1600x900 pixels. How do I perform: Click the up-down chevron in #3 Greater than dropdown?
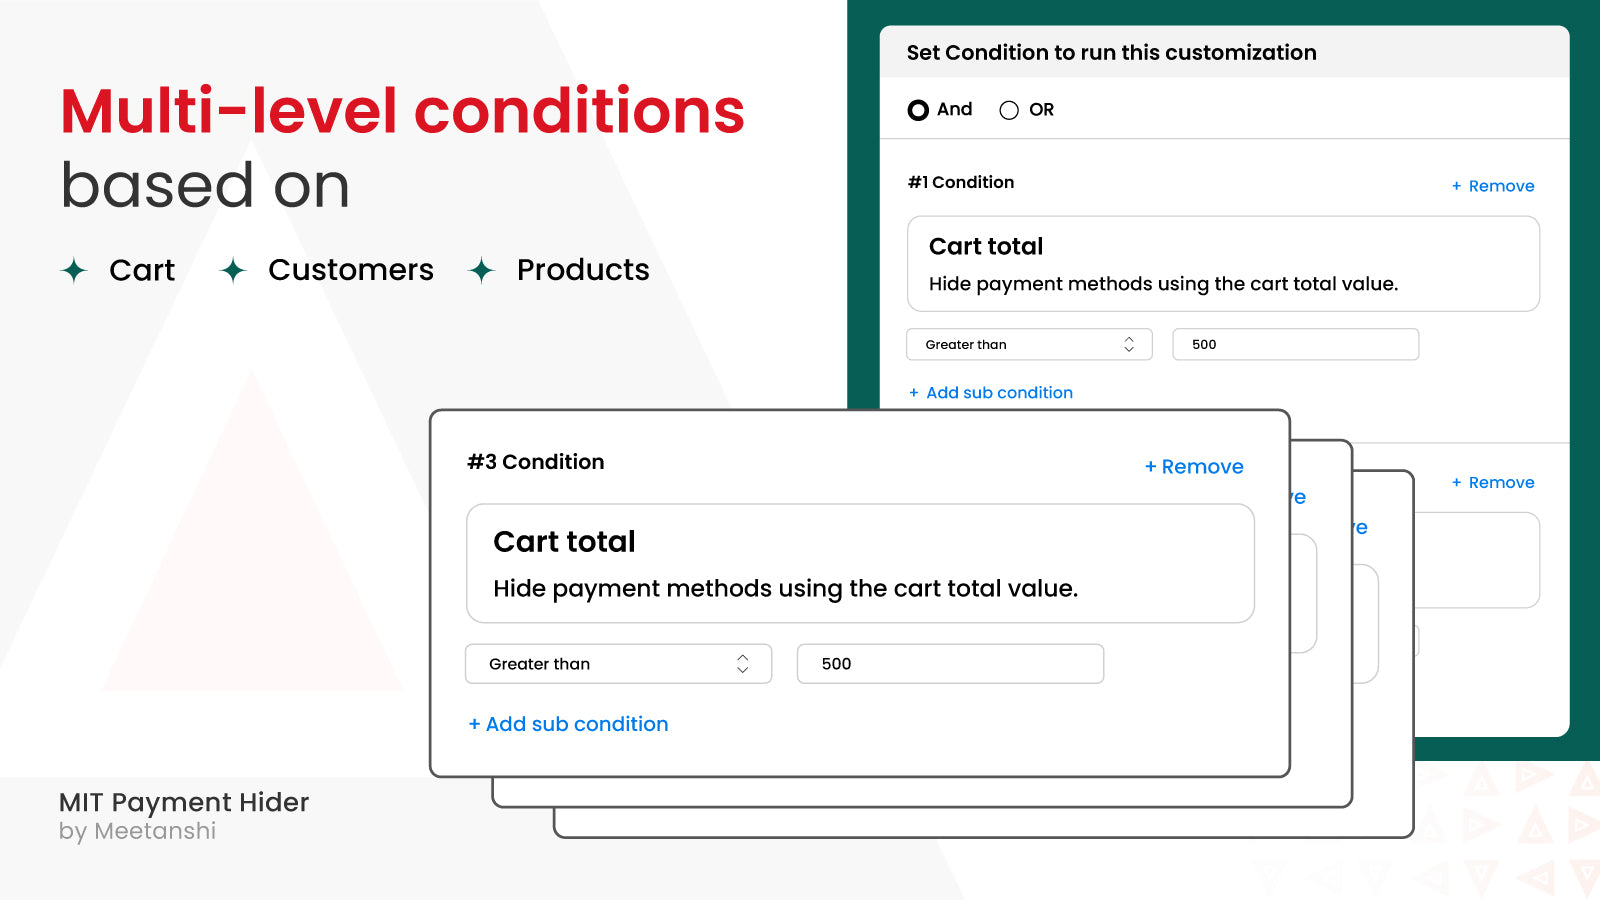tap(742, 664)
